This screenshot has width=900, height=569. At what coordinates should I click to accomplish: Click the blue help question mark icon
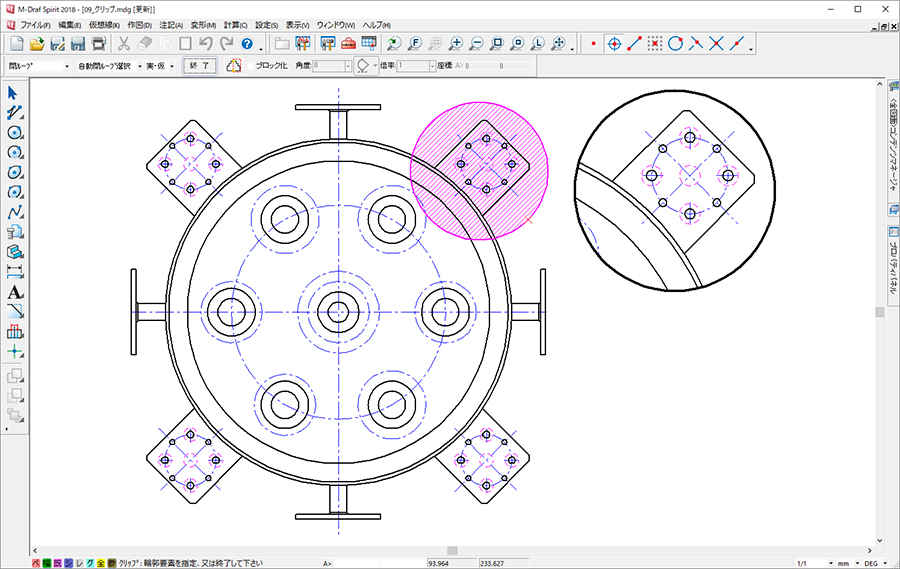tap(247, 44)
